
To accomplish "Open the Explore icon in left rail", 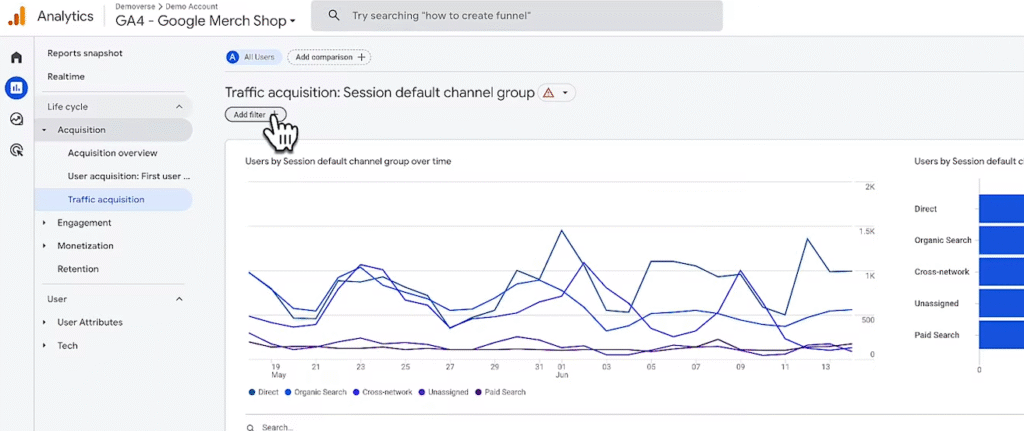I will 16,119.
